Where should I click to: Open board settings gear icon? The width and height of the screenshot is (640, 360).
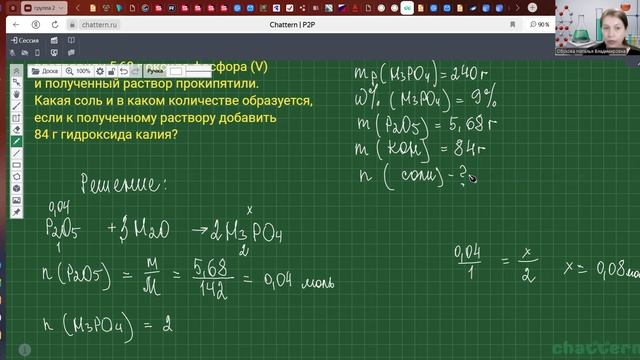100,71
